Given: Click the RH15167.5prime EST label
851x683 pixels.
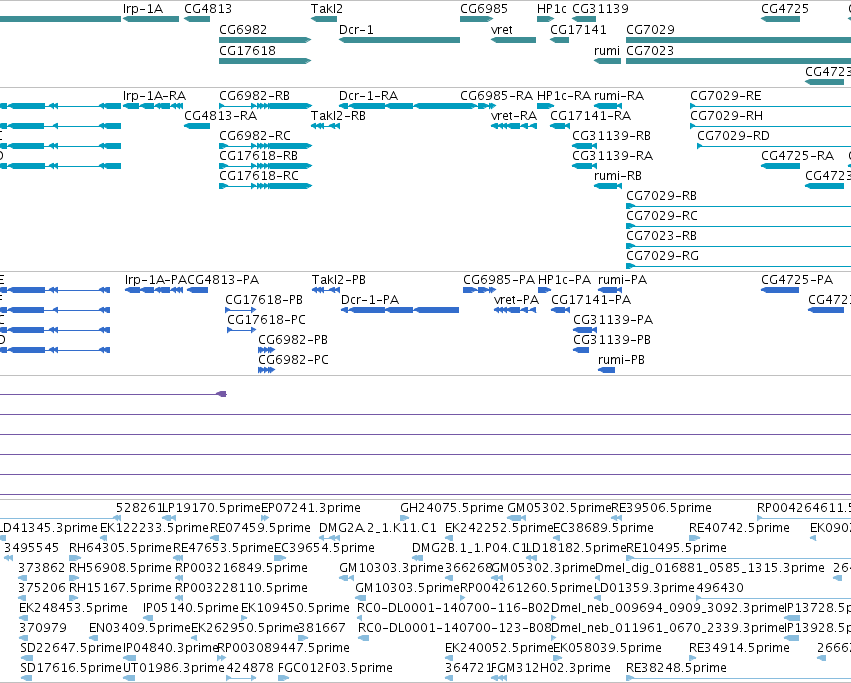Looking at the screenshot, I should tap(120, 588).
